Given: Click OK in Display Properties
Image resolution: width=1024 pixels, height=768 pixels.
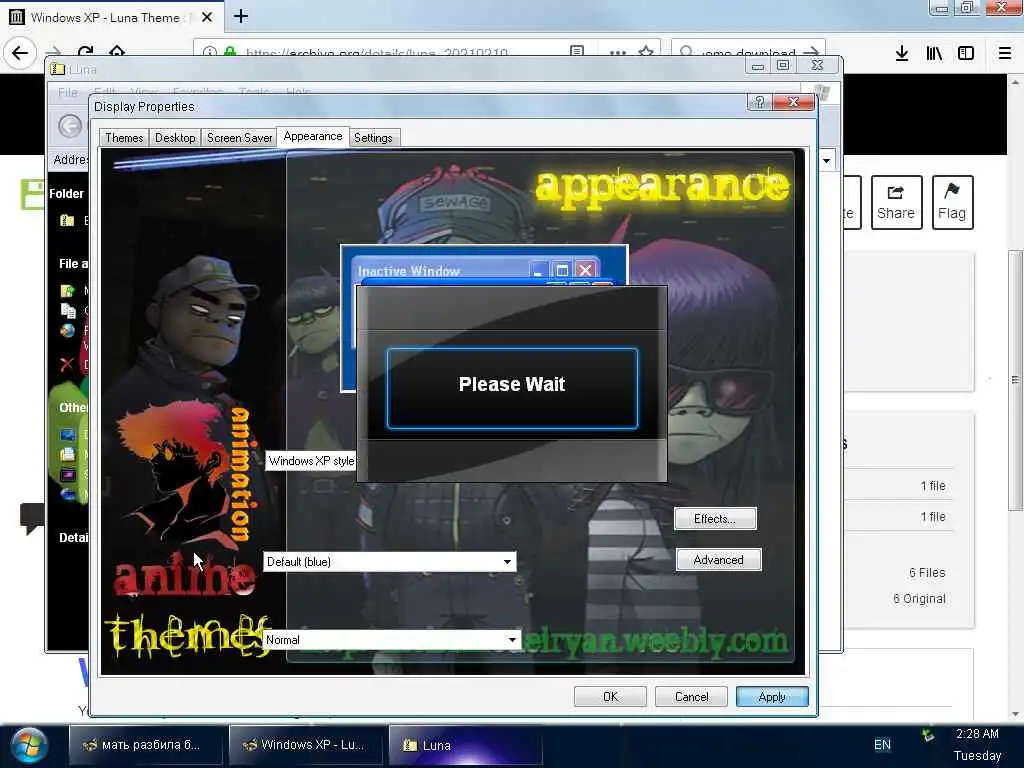Looking at the screenshot, I should 611,697.
